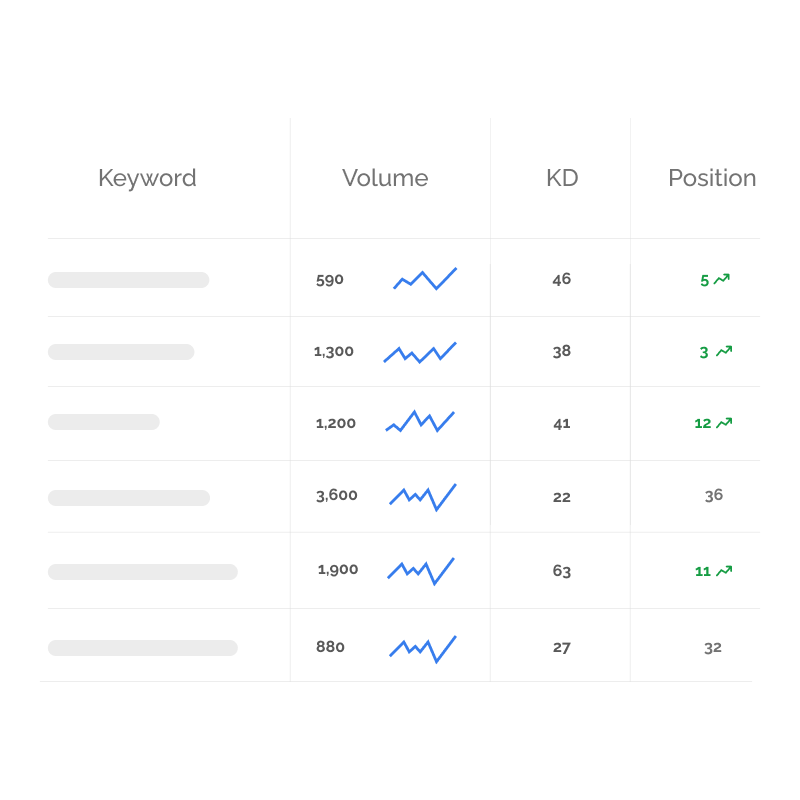This screenshot has width=800, height=800.
Task: Click the KD value 63
Action: (x=562, y=571)
